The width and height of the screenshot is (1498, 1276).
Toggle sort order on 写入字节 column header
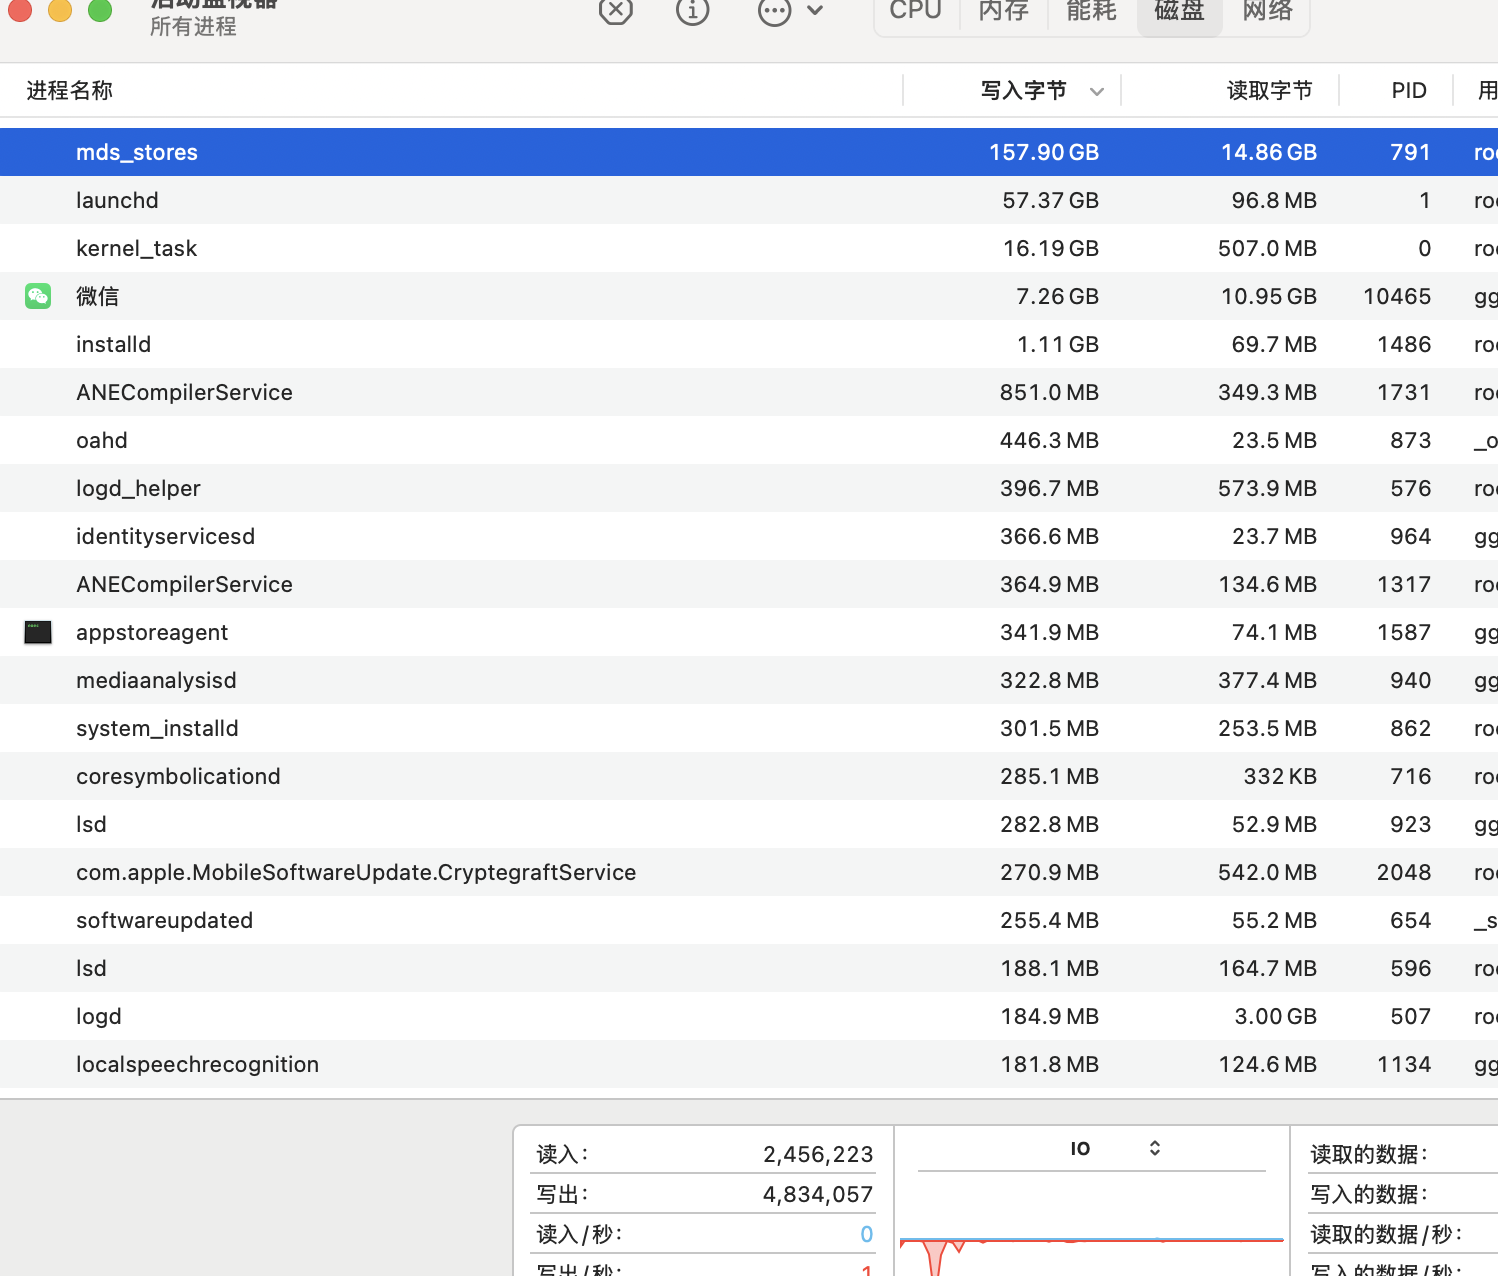(x=1024, y=91)
